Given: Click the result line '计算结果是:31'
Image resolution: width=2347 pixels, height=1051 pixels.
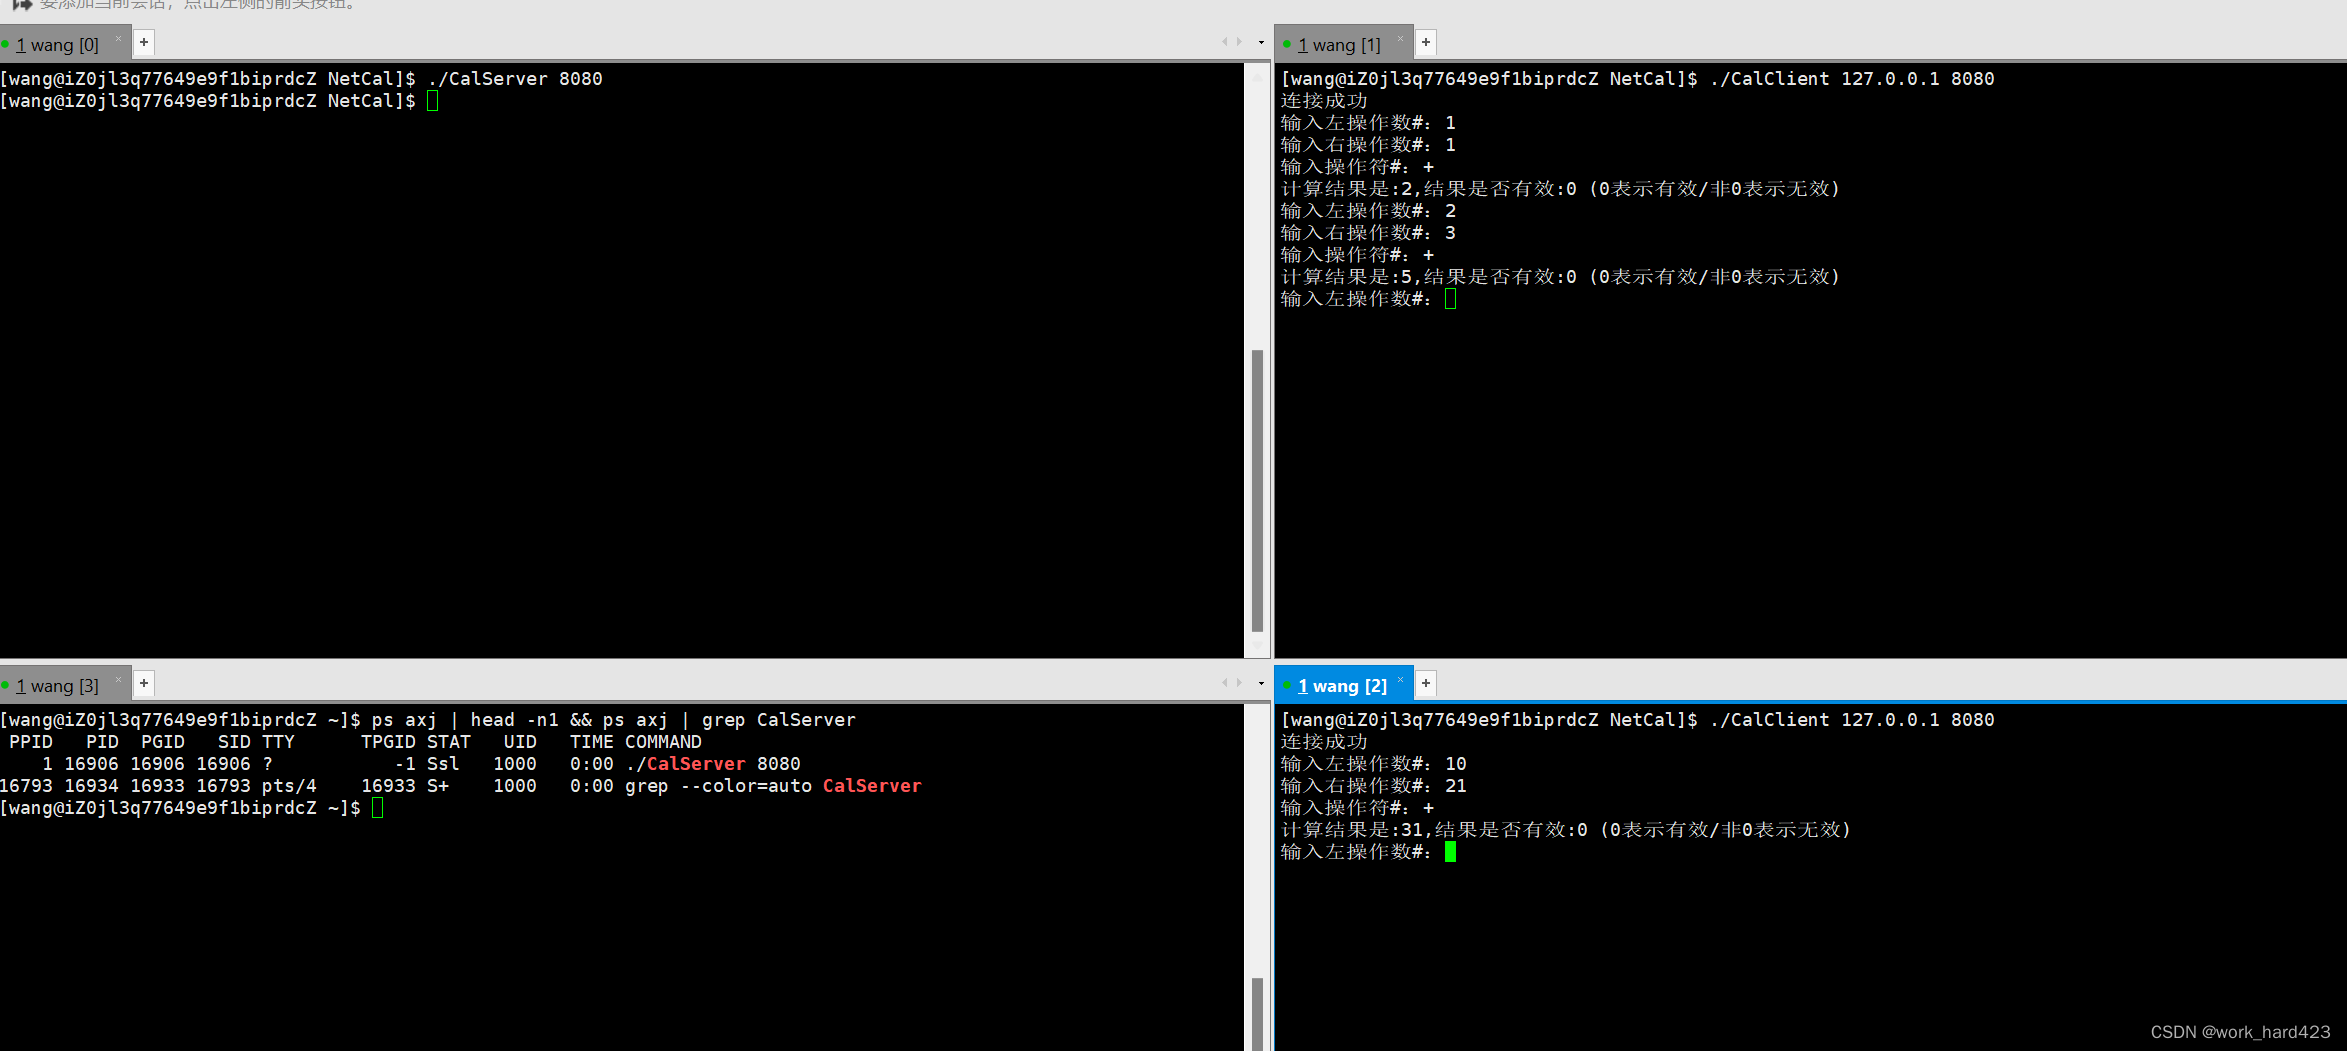Looking at the screenshot, I should (1566, 830).
